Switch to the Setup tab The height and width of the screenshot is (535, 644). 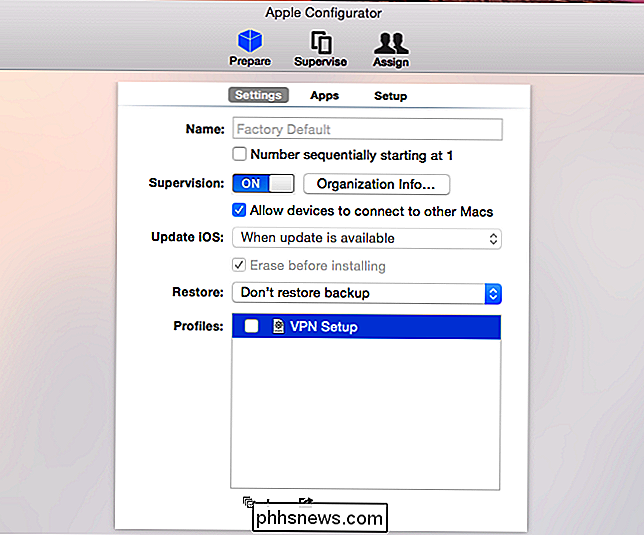pos(391,96)
